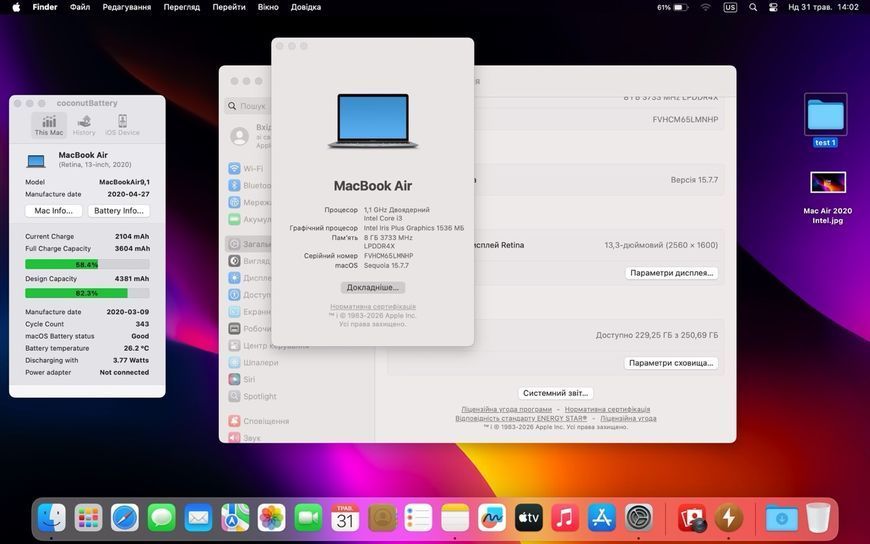Viewport: 870px width, 544px height.
Task: Click the 58.4% charge bar in coconutBattery
Action: tap(87, 264)
